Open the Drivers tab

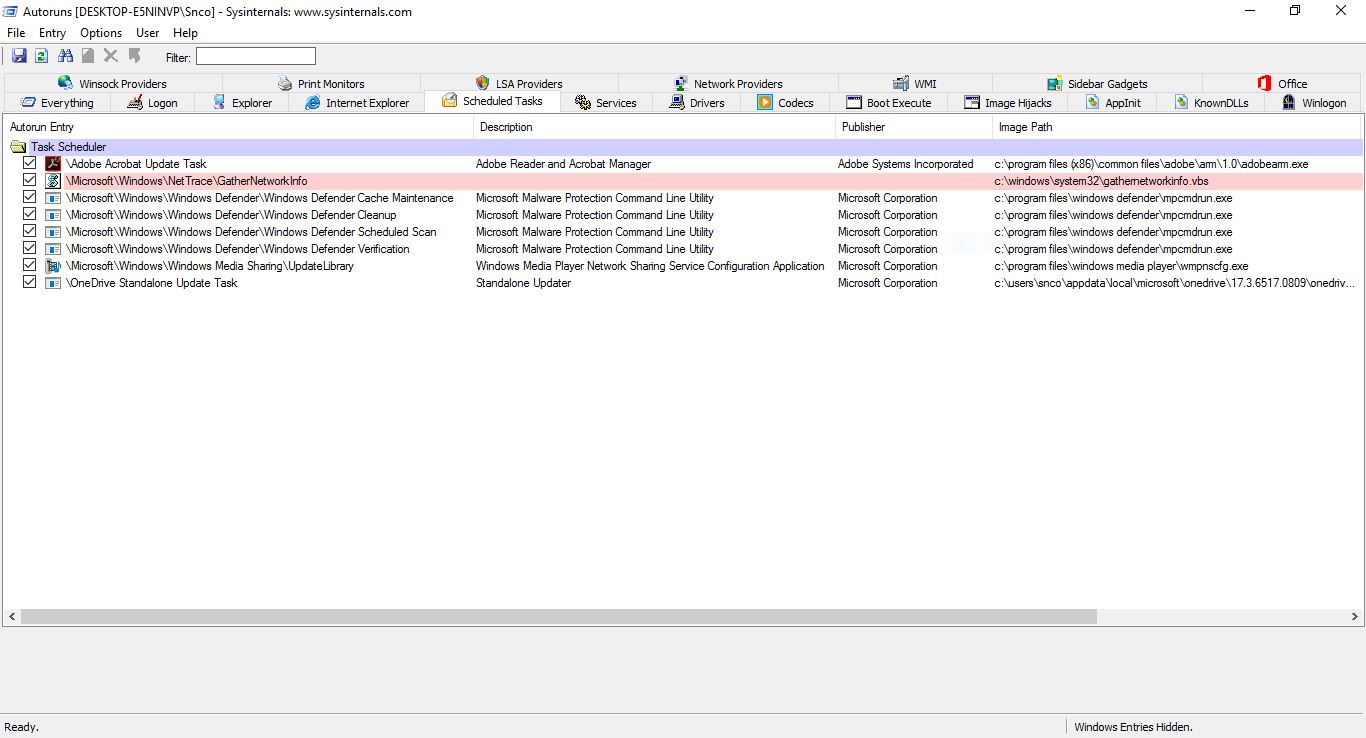tap(697, 102)
